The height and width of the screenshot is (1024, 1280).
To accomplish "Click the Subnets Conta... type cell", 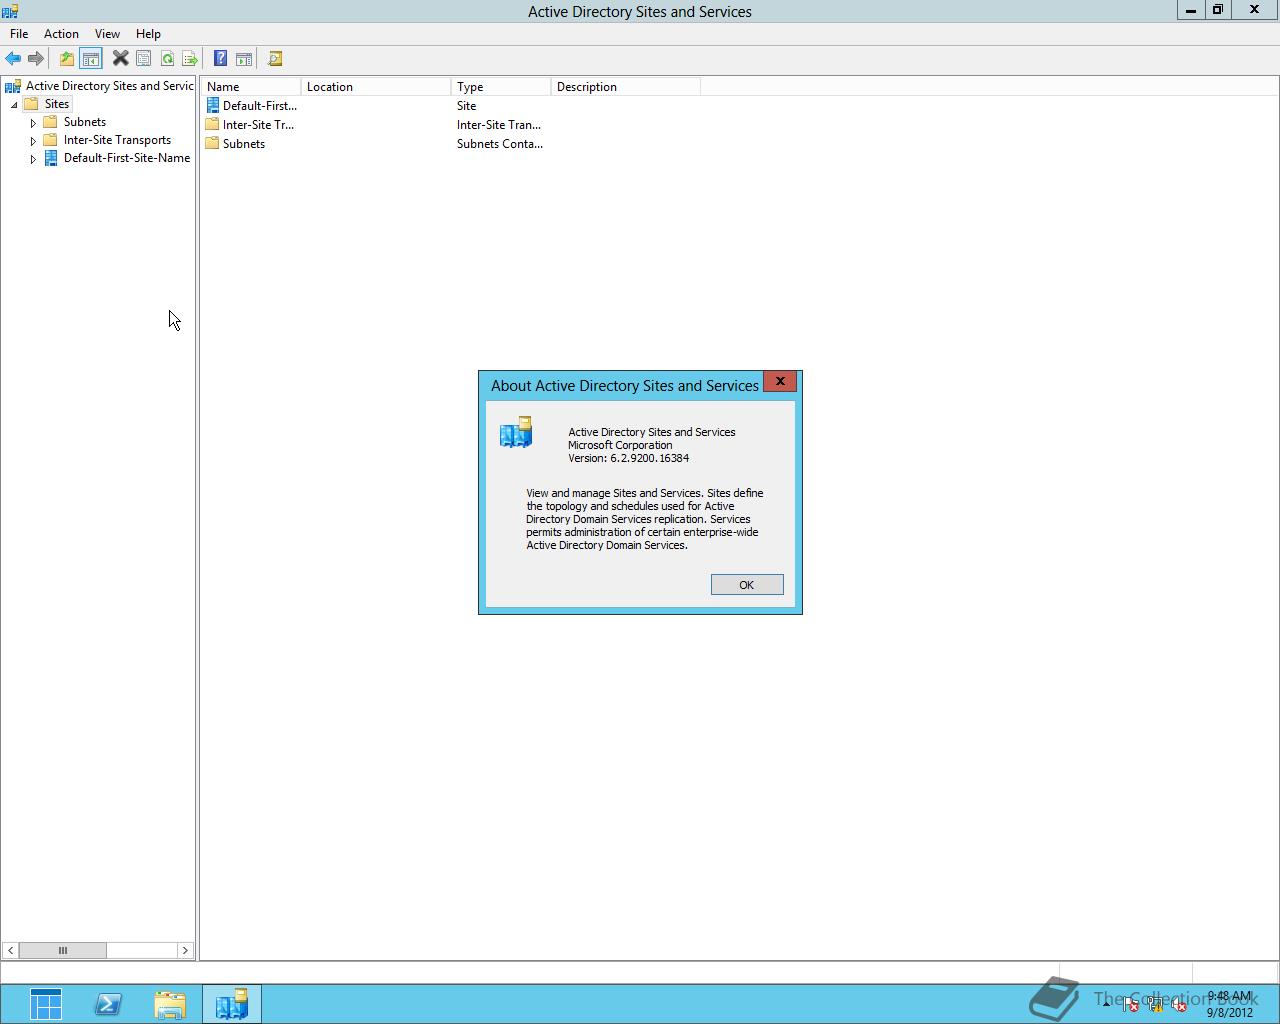I will pyautogui.click(x=500, y=144).
